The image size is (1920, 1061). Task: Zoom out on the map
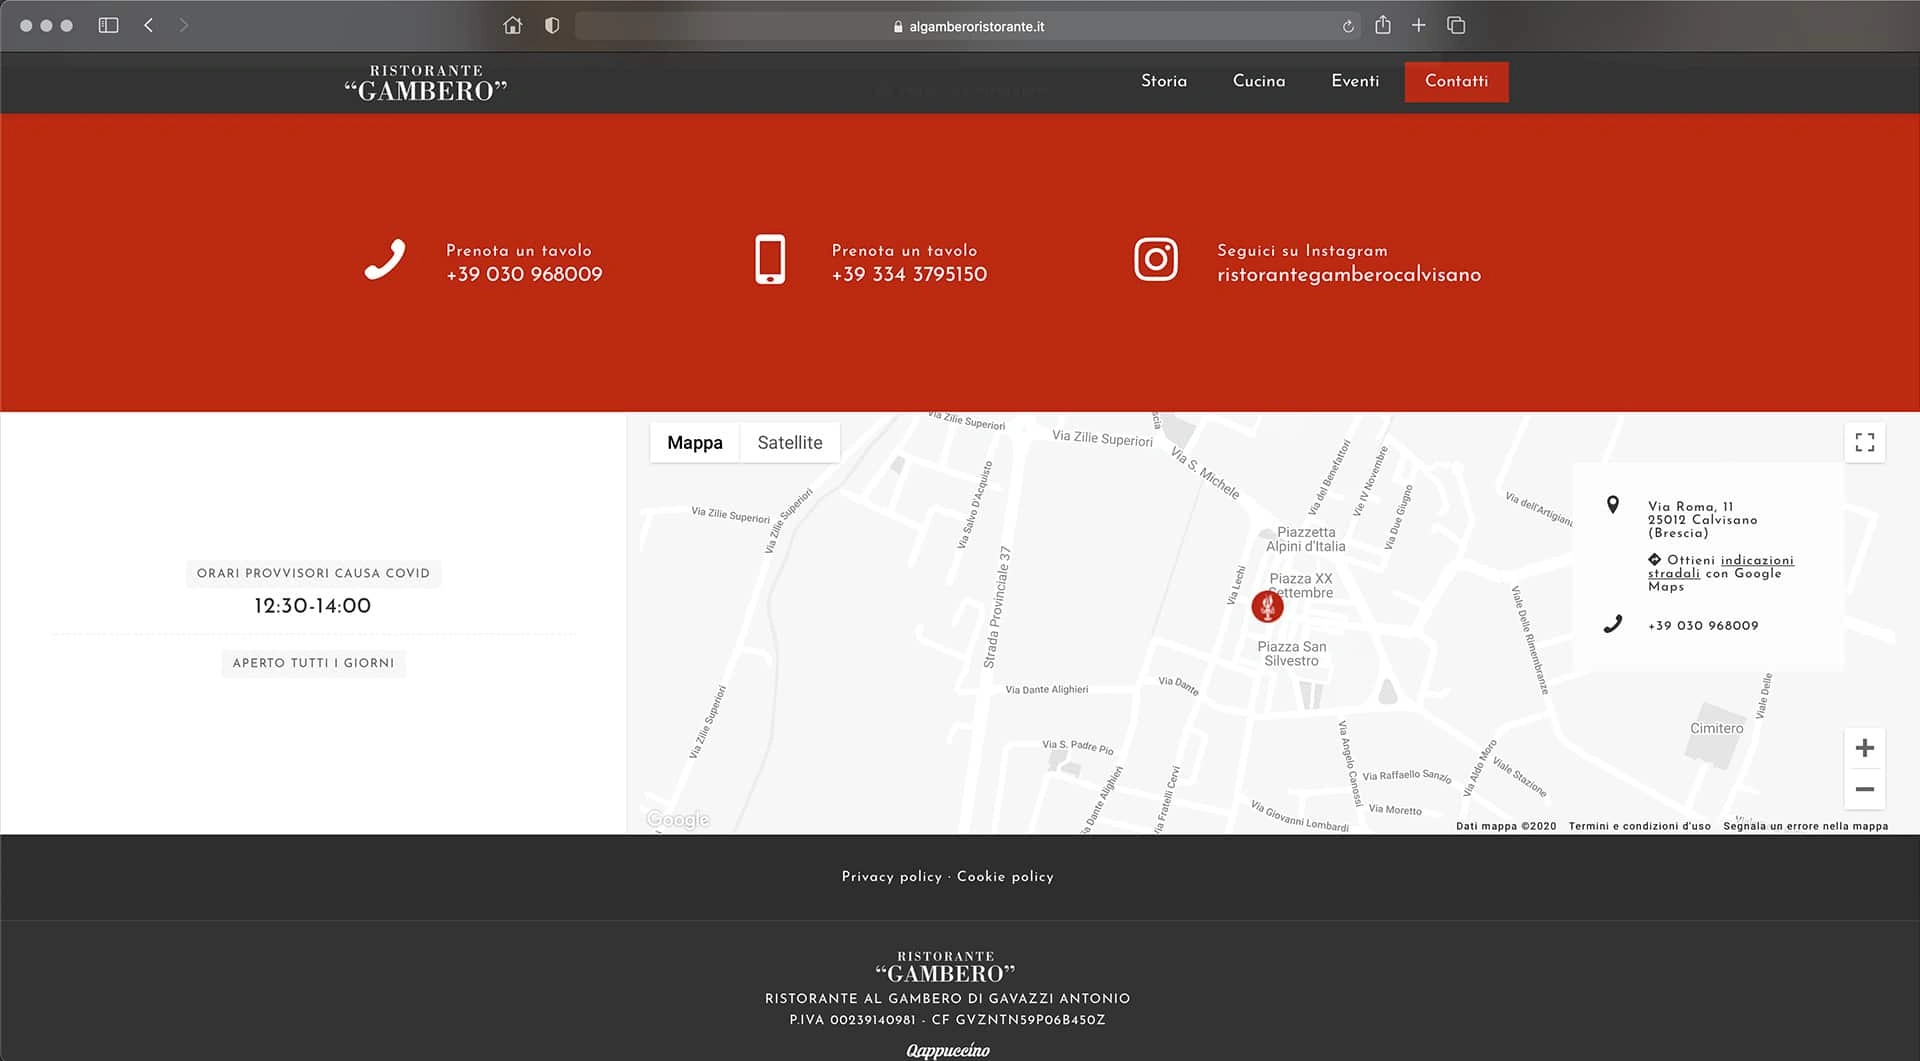(1865, 789)
